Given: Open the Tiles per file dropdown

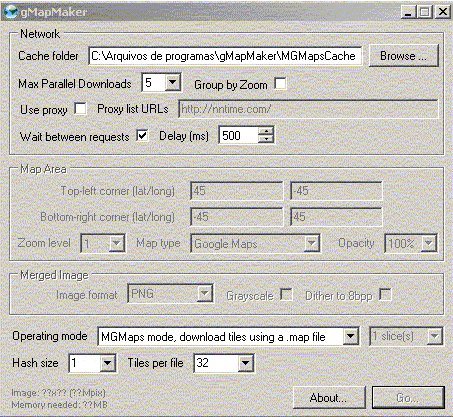Looking at the screenshot, I should 245,363.
